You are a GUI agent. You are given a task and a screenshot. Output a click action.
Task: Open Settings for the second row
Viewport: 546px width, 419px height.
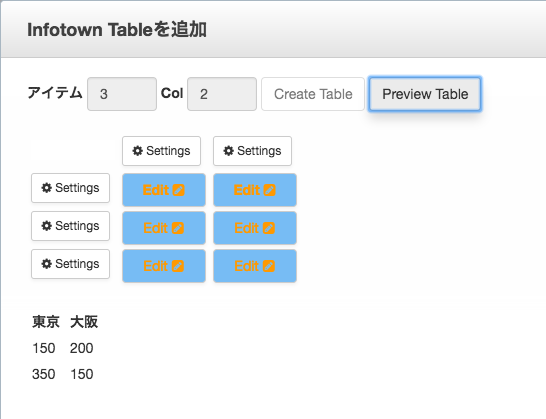[70, 226]
